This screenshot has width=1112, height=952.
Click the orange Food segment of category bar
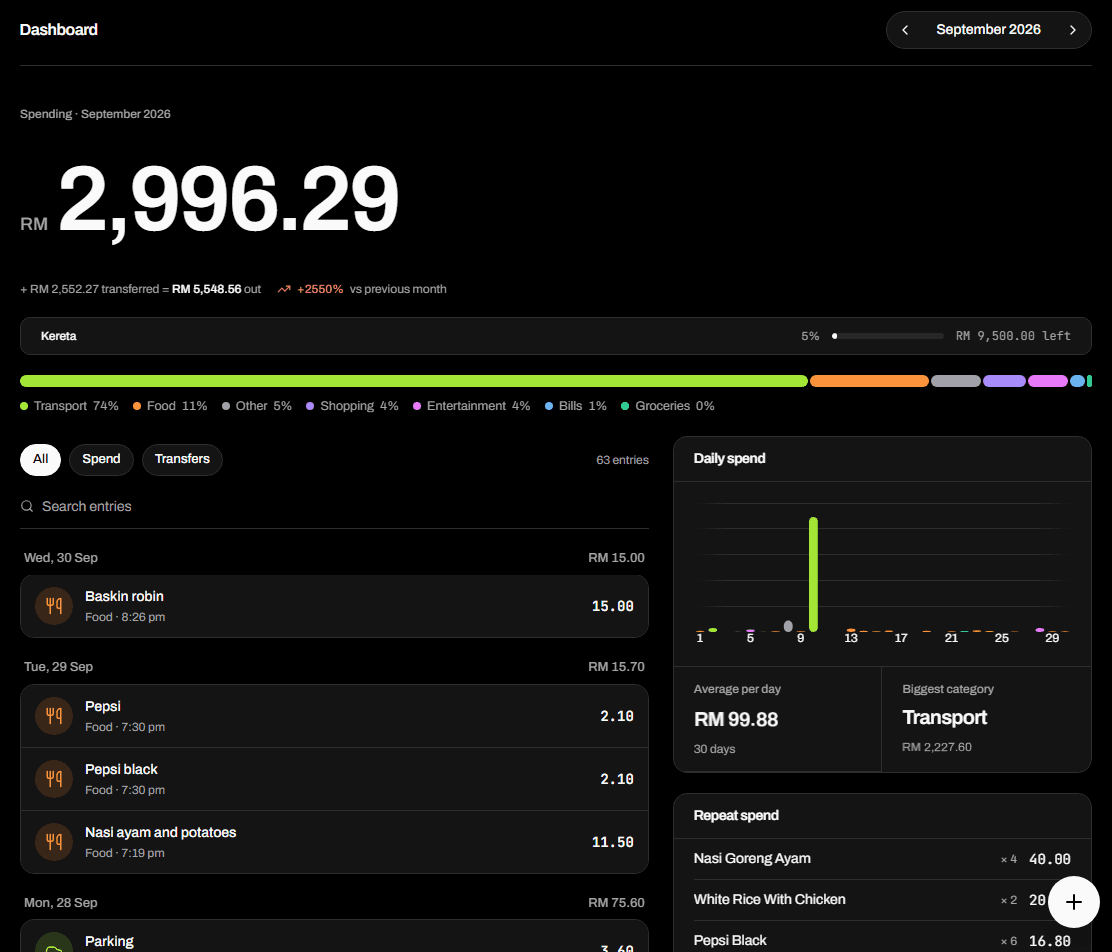[869, 381]
